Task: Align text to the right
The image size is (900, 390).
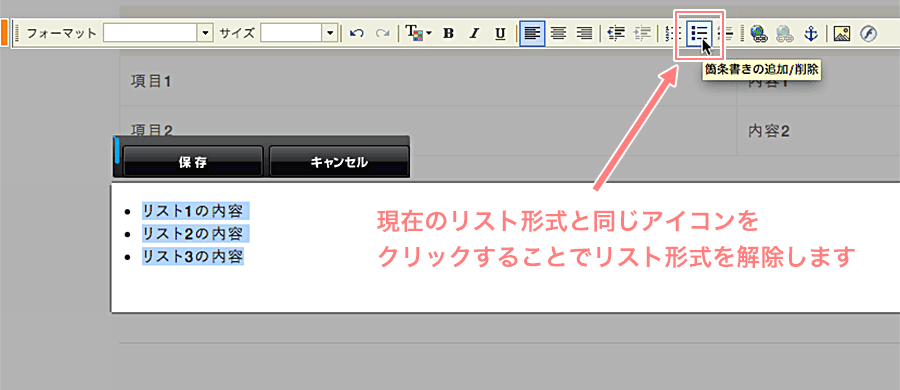Action: 584,33
